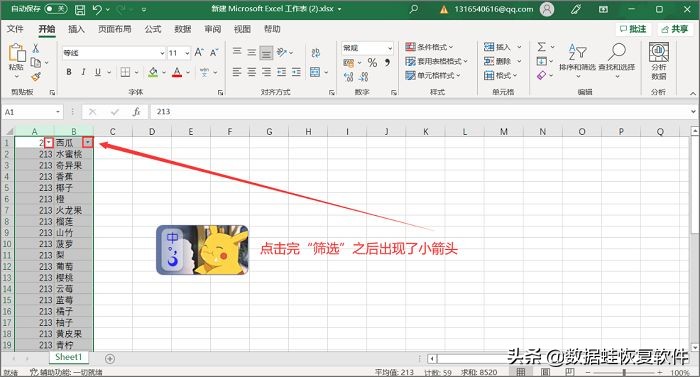The width and height of the screenshot is (700, 377).
Task: Increase font size with larger A icon
Action: pyautogui.click(x=199, y=53)
